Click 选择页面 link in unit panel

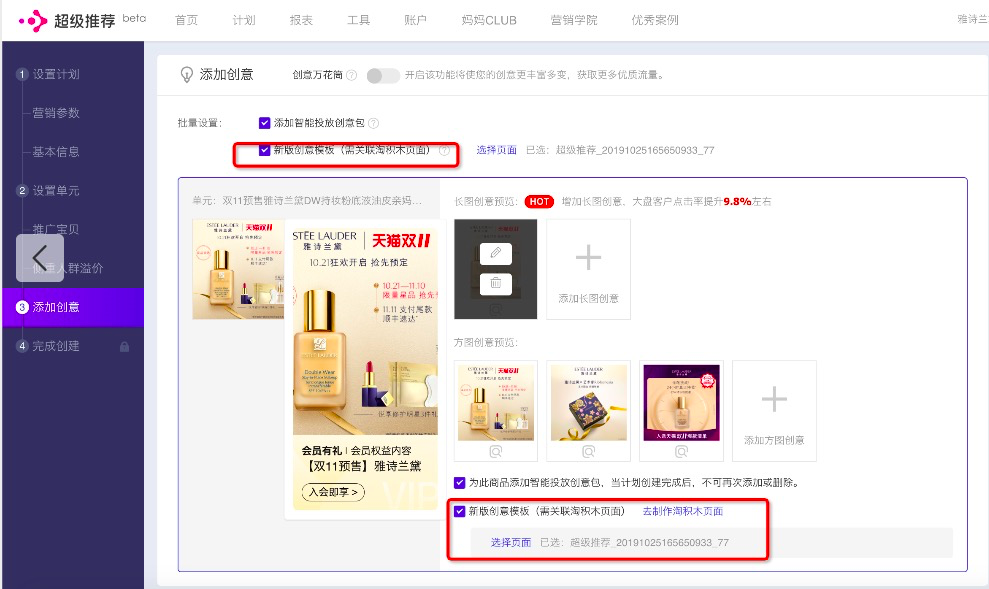(511, 542)
